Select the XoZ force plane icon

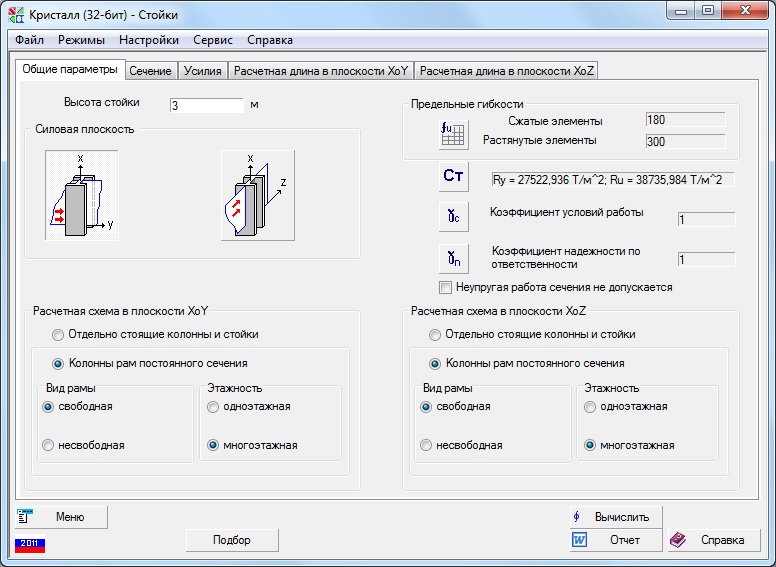coord(257,195)
